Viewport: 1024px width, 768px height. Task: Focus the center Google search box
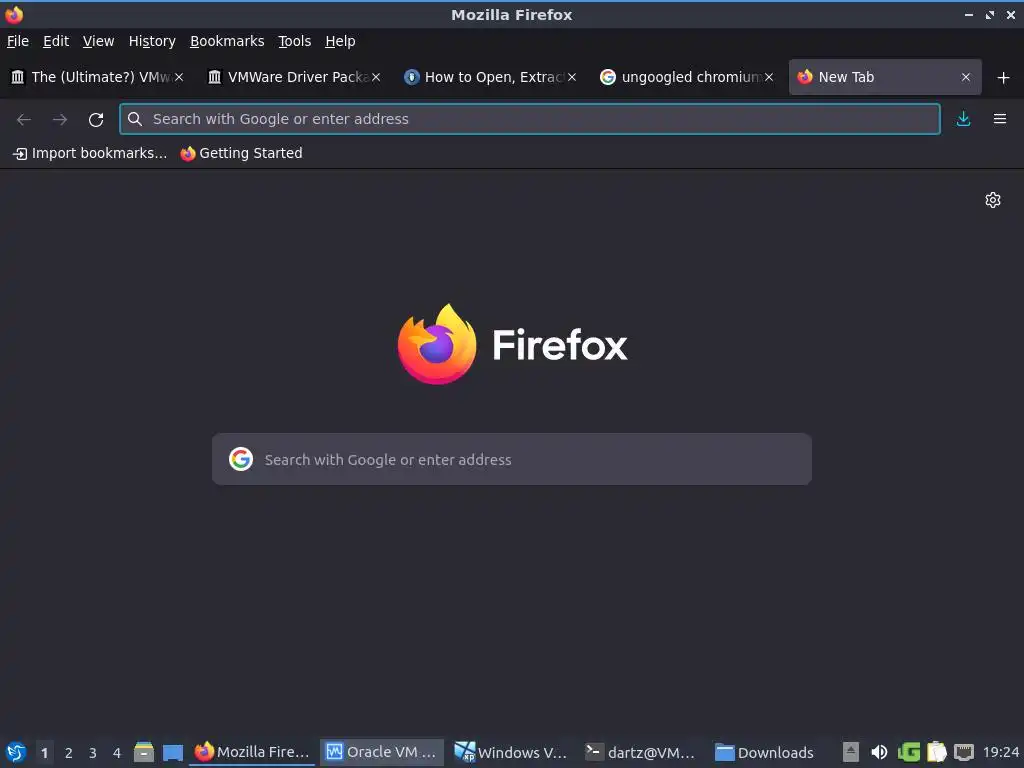[512, 459]
